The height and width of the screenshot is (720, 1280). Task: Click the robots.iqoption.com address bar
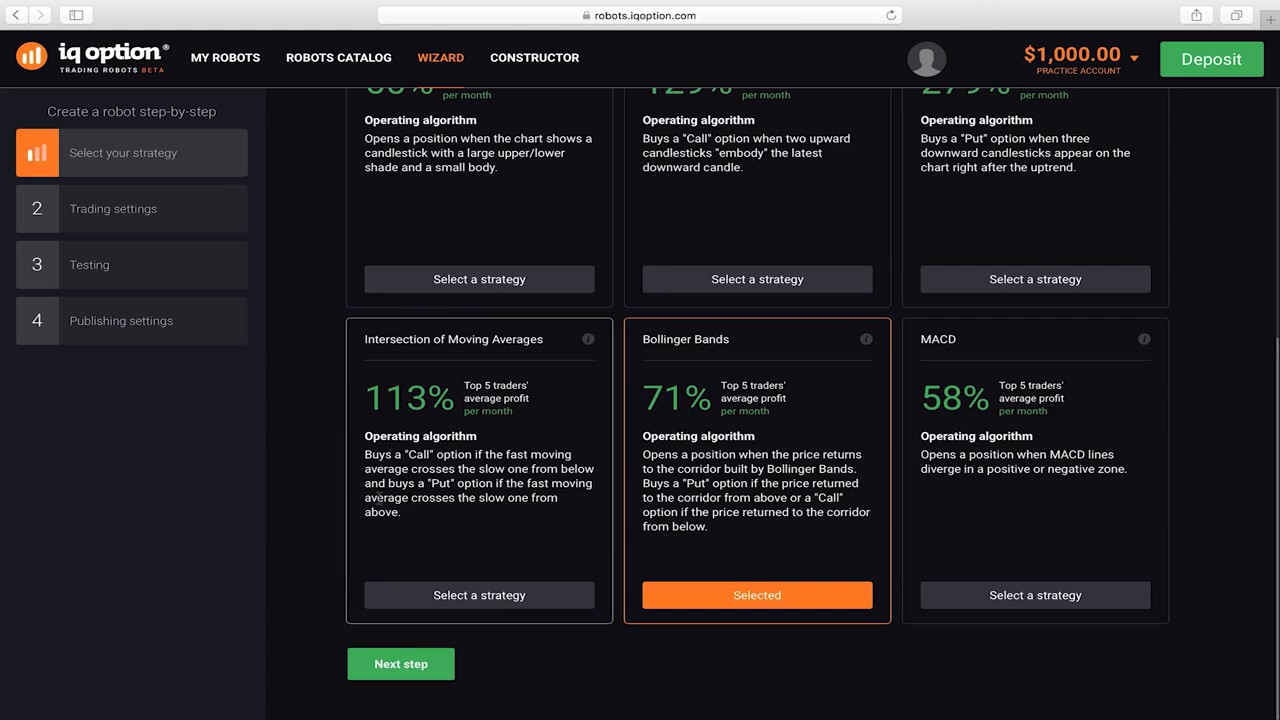tap(640, 15)
